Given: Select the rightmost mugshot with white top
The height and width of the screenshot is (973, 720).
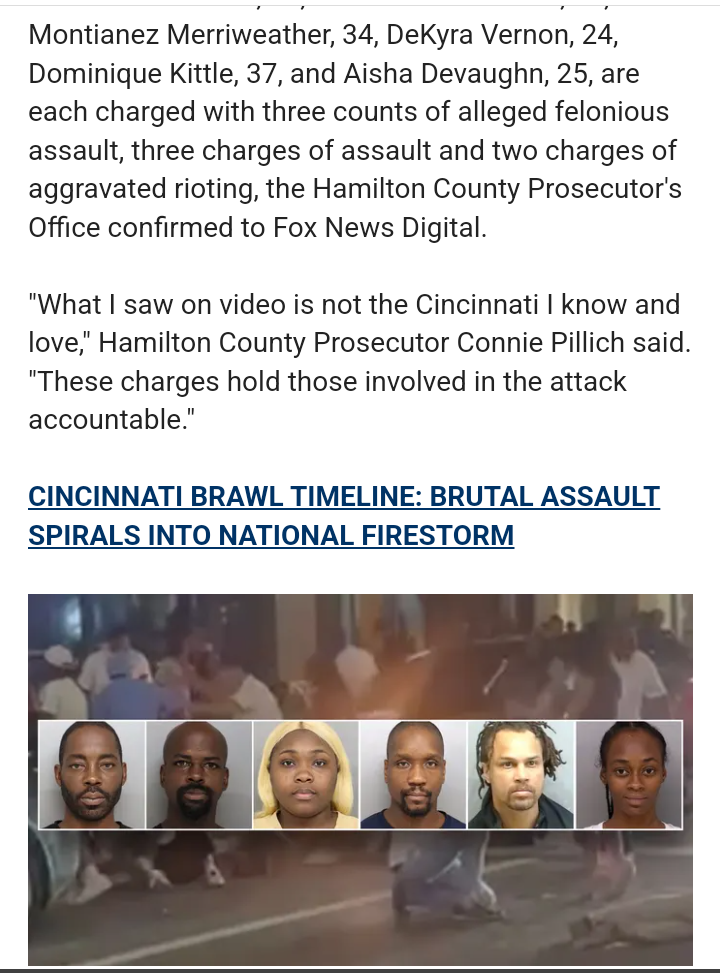Looking at the screenshot, I should pyautogui.click(x=629, y=774).
